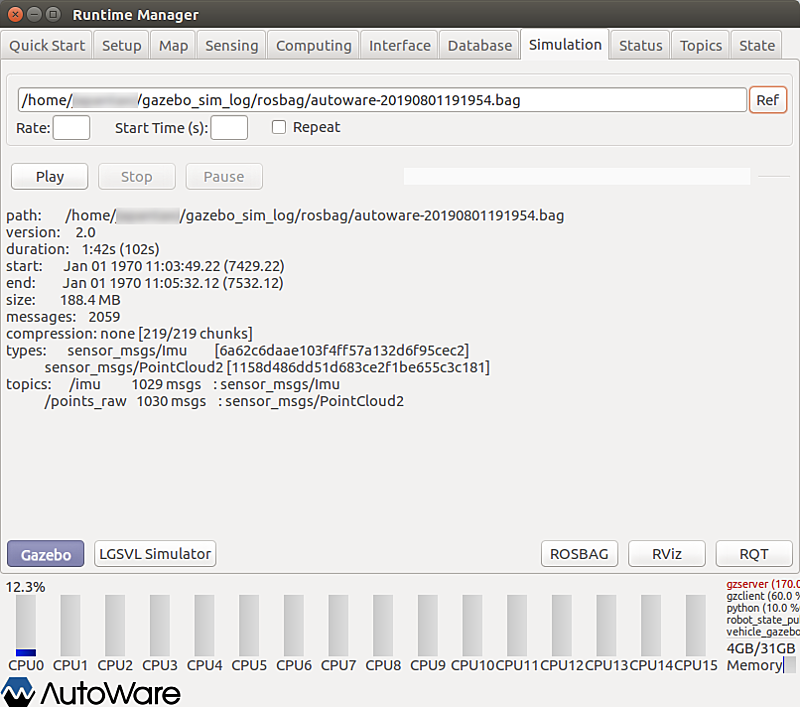This screenshot has width=800, height=707.
Task: Open the State tab
Action: pyautogui.click(x=757, y=45)
